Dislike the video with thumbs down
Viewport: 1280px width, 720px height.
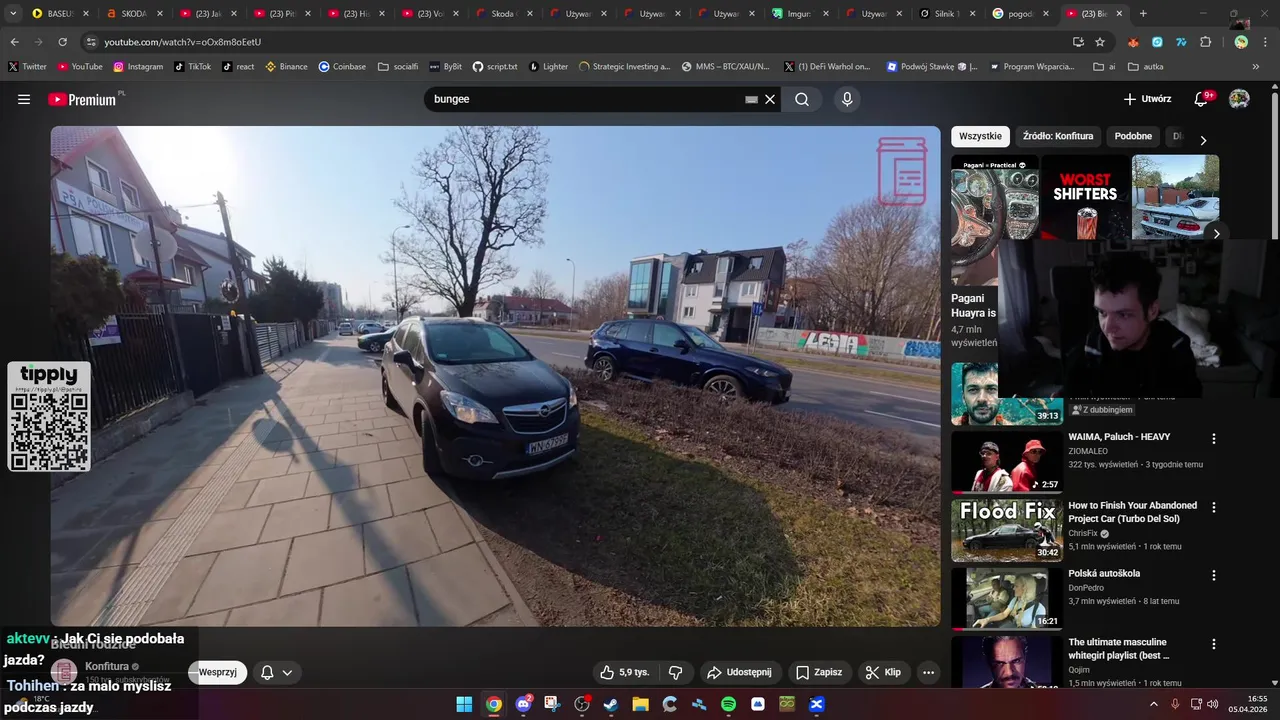click(675, 672)
